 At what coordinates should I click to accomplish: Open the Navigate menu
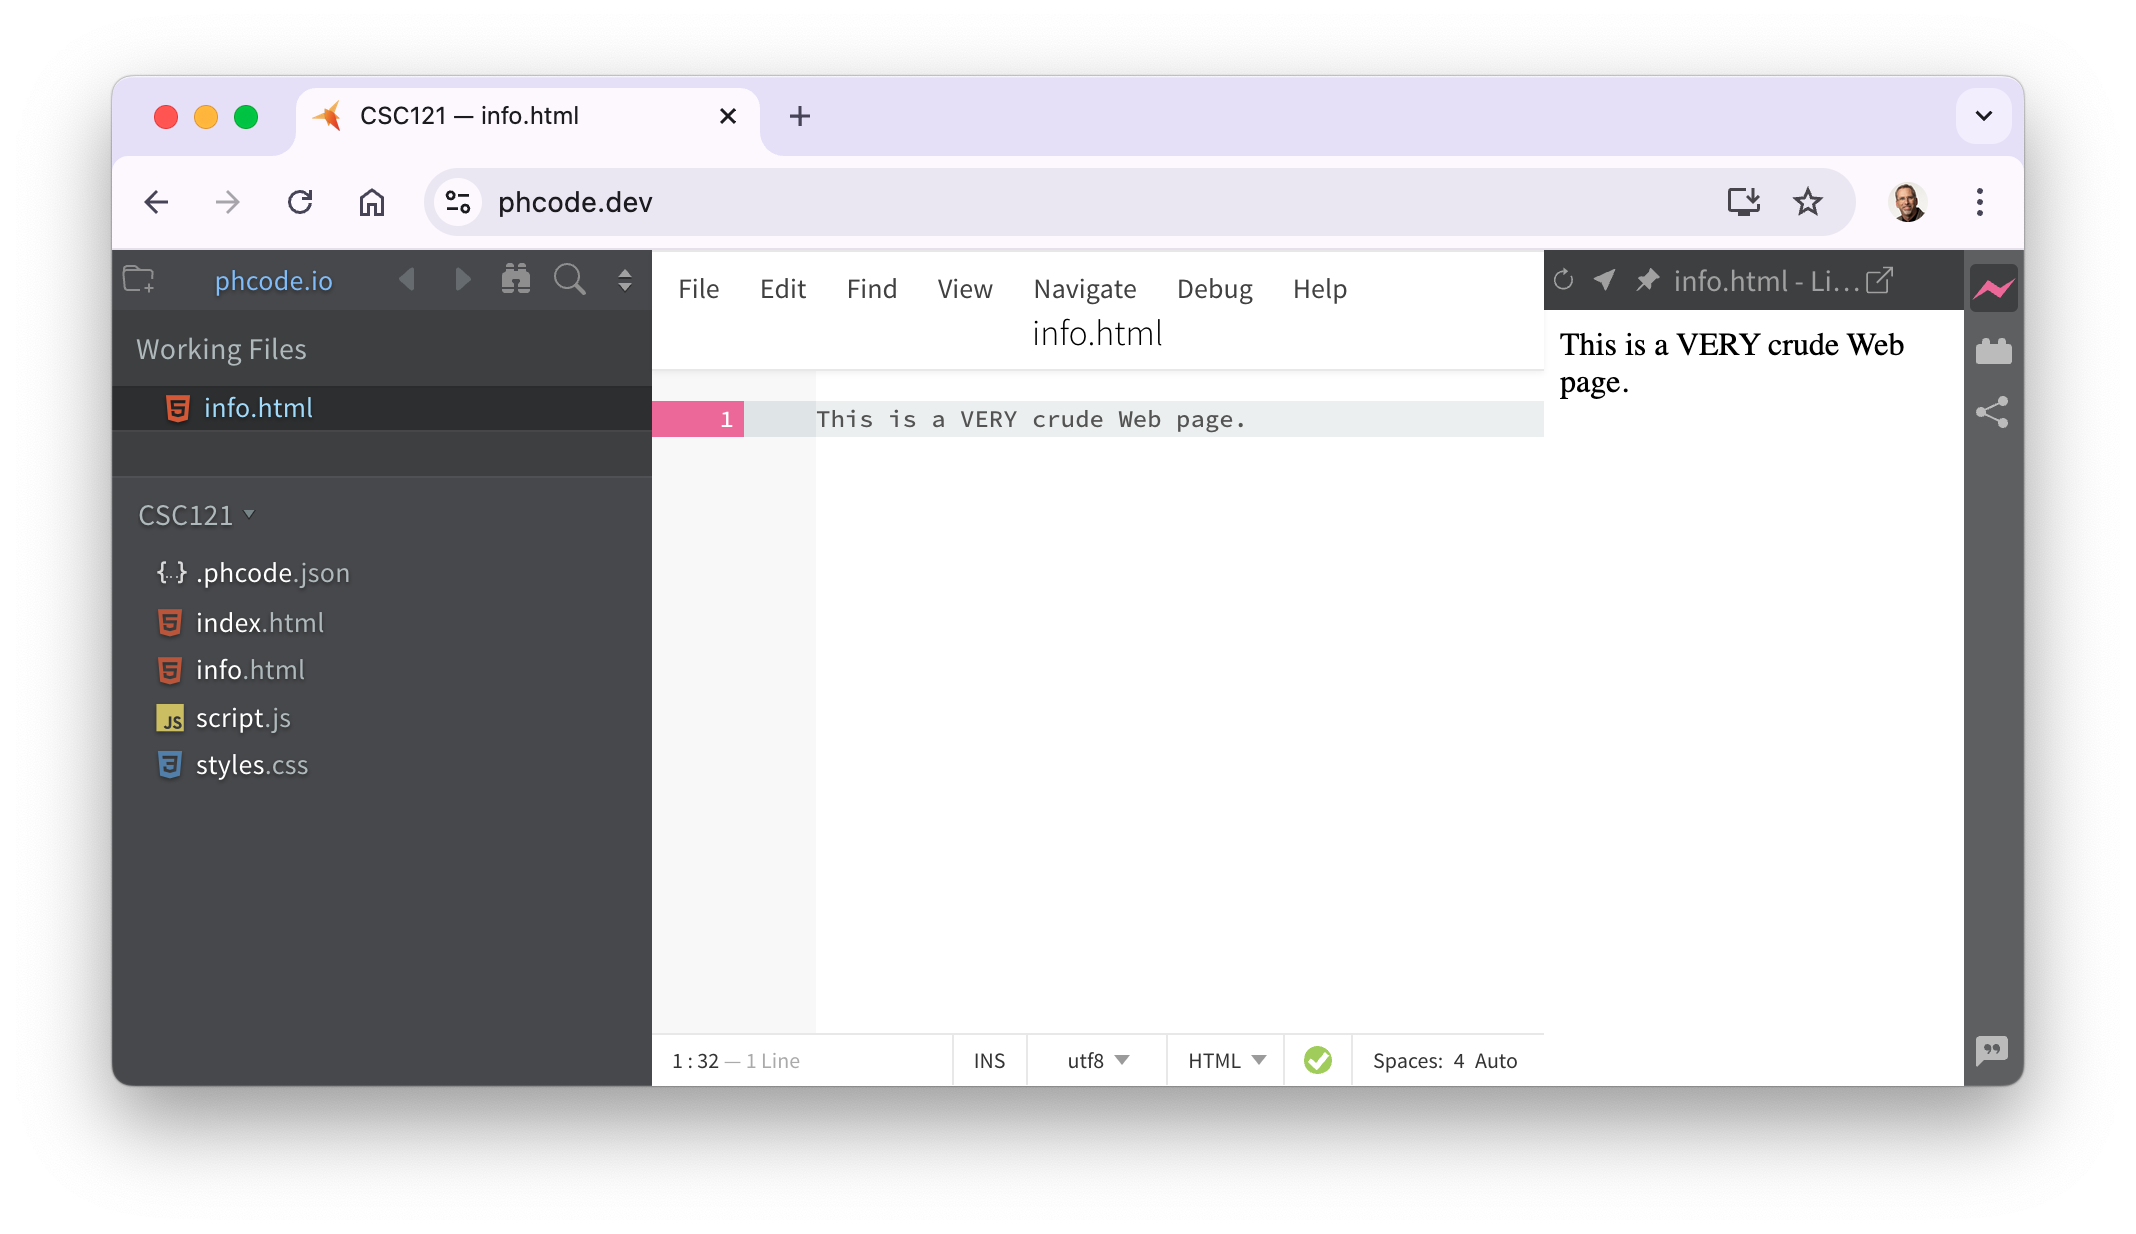click(x=1085, y=289)
